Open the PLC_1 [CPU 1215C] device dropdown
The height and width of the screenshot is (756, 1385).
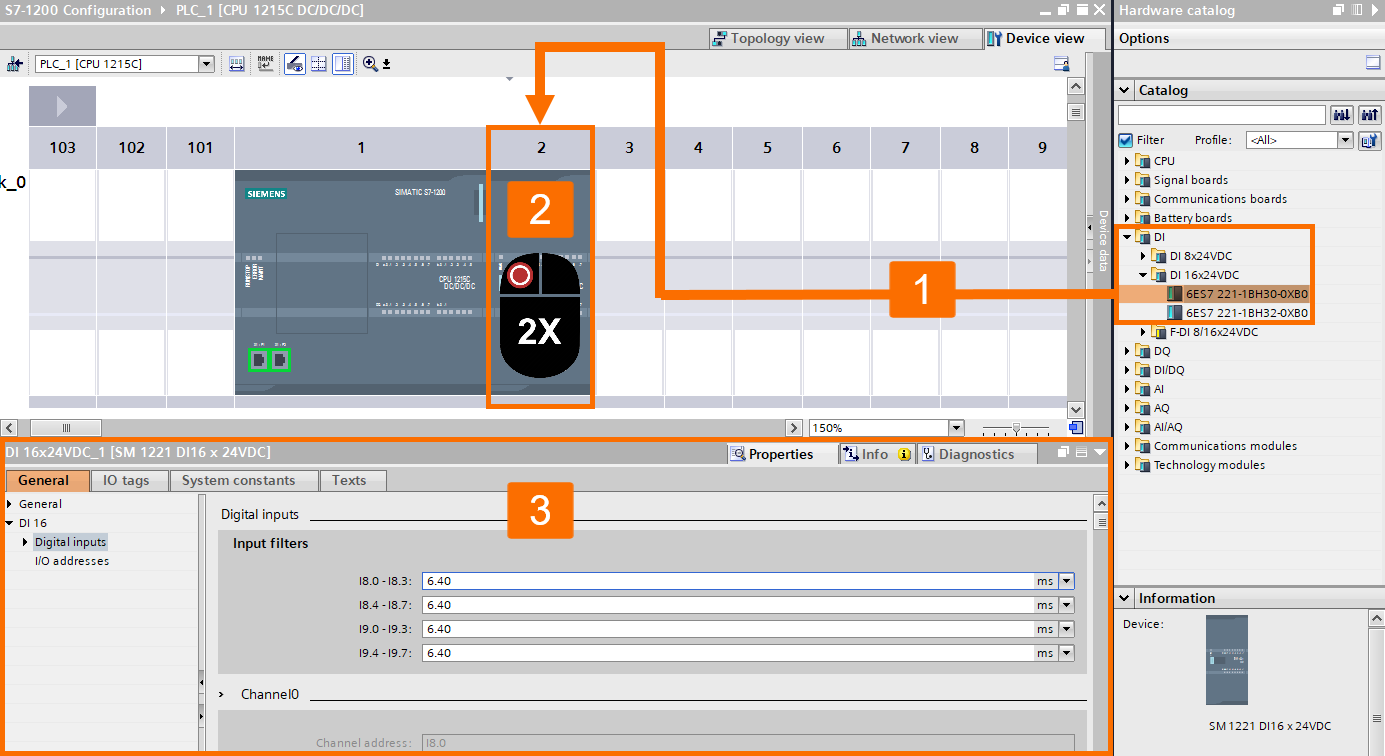tap(206, 64)
